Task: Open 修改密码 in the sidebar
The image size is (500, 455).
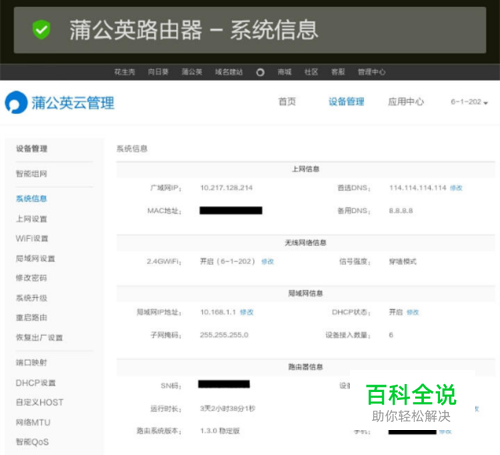Action: 32,278
